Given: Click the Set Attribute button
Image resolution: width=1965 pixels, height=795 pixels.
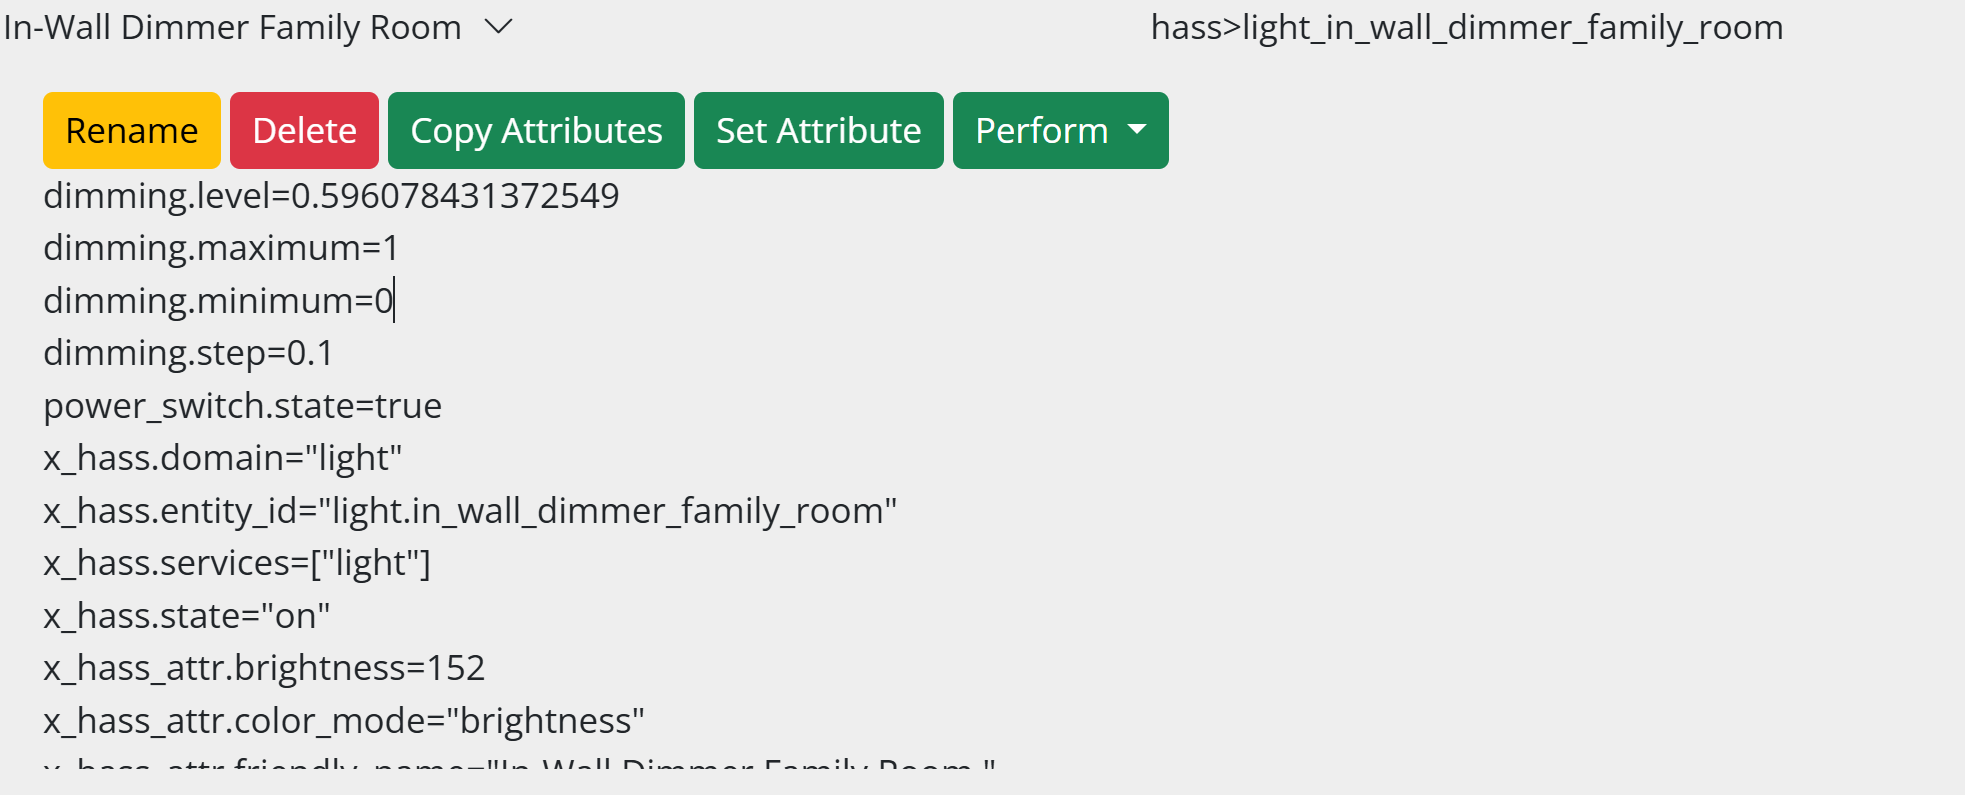Looking at the screenshot, I should pos(819,131).
